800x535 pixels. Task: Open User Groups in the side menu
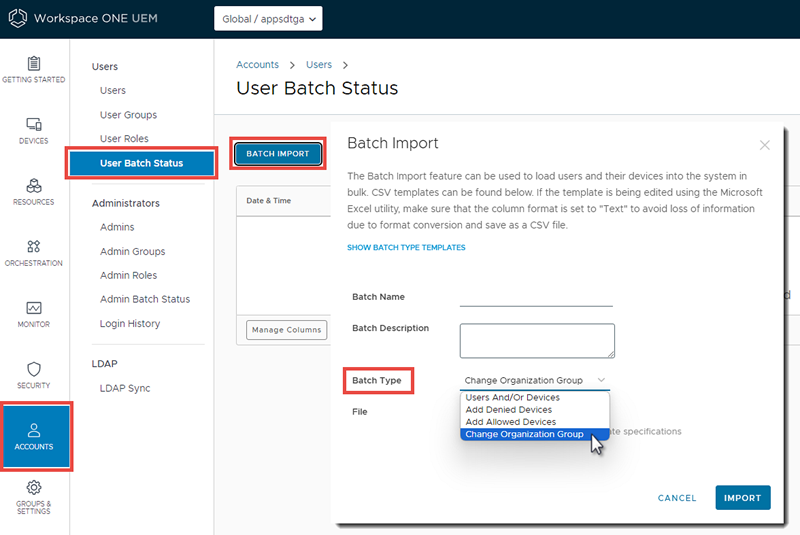[129, 115]
